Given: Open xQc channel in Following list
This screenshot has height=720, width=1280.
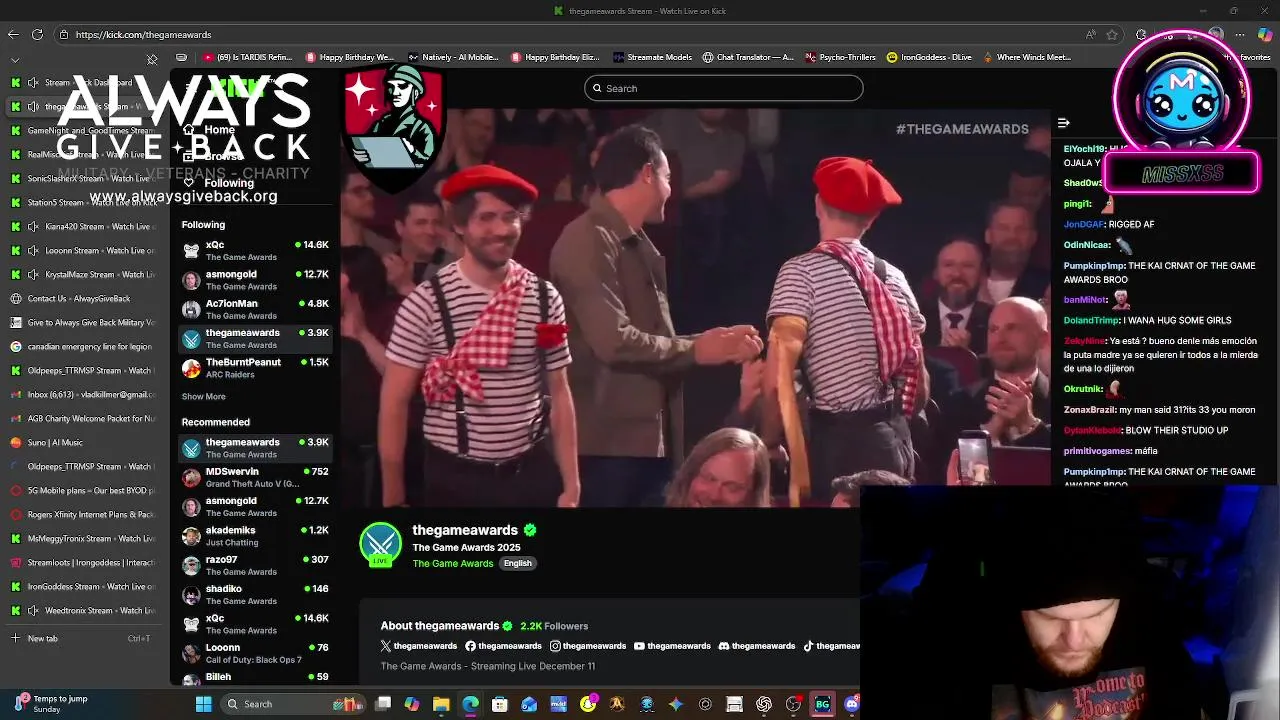Looking at the screenshot, I should pos(255,251).
